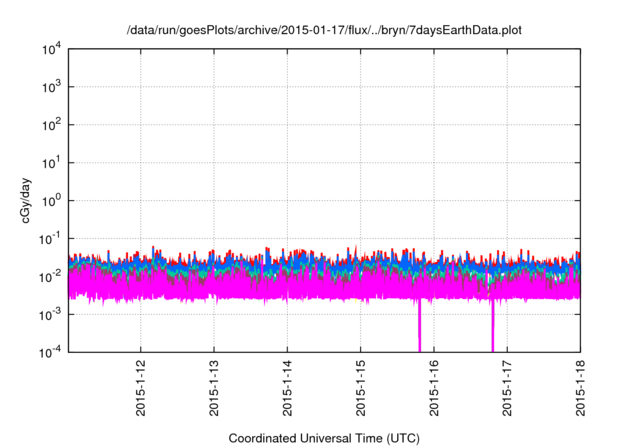The width and height of the screenshot is (640, 448).
Task: Click the 10^-1 y-axis tick label
Action: click(52, 238)
